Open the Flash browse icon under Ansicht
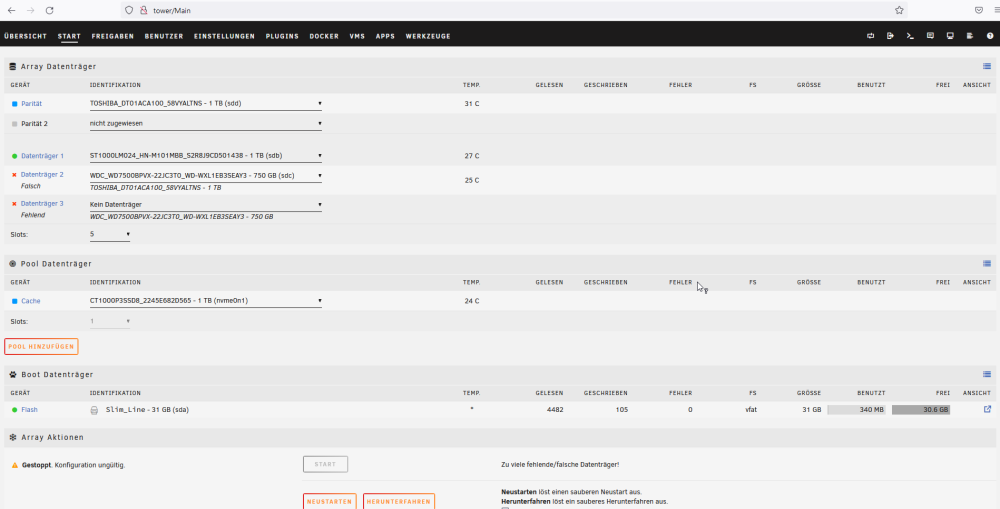Viewport: 1000px width, 509px height. pos(987,409)
